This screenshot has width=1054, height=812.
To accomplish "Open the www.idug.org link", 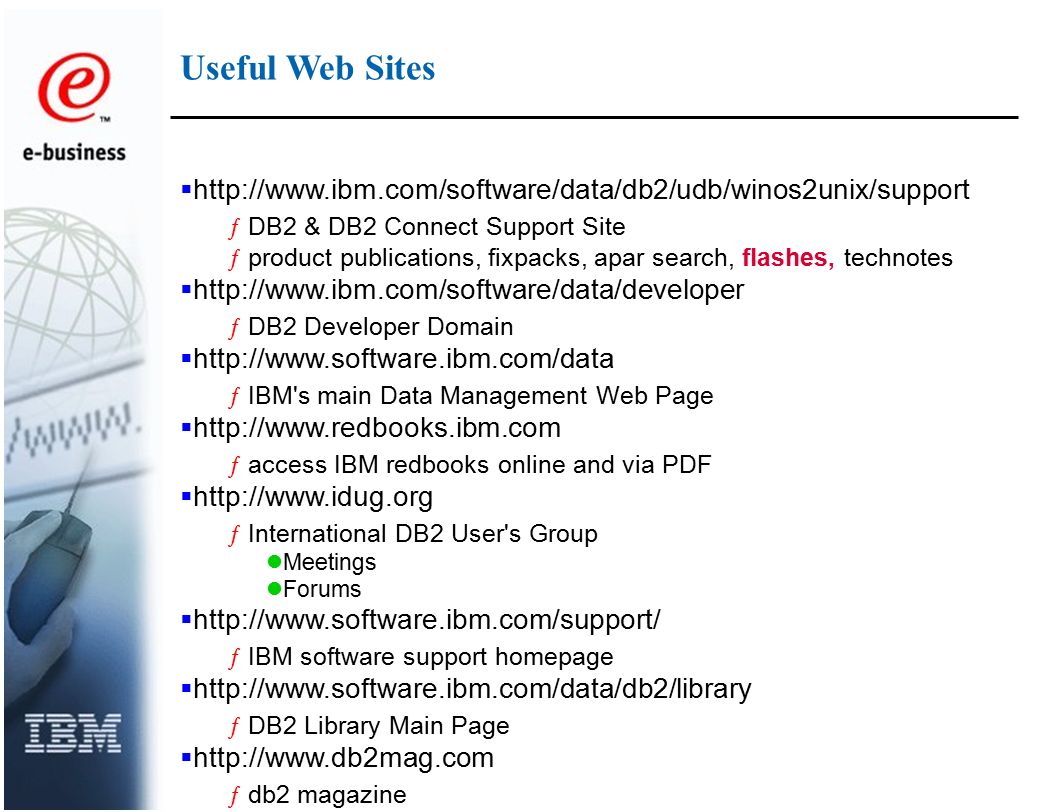I will pos(313,497).
